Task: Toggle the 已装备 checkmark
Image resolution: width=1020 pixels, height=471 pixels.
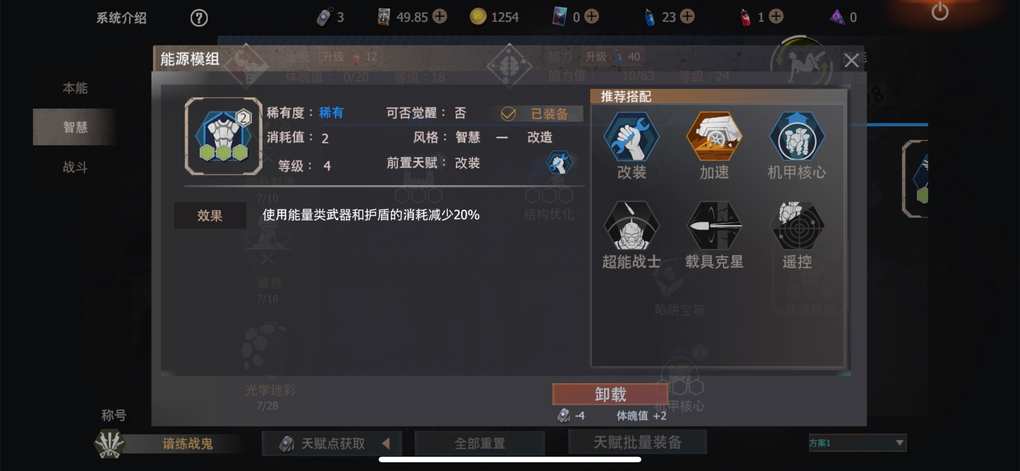Action: click(x=508, y=114)
